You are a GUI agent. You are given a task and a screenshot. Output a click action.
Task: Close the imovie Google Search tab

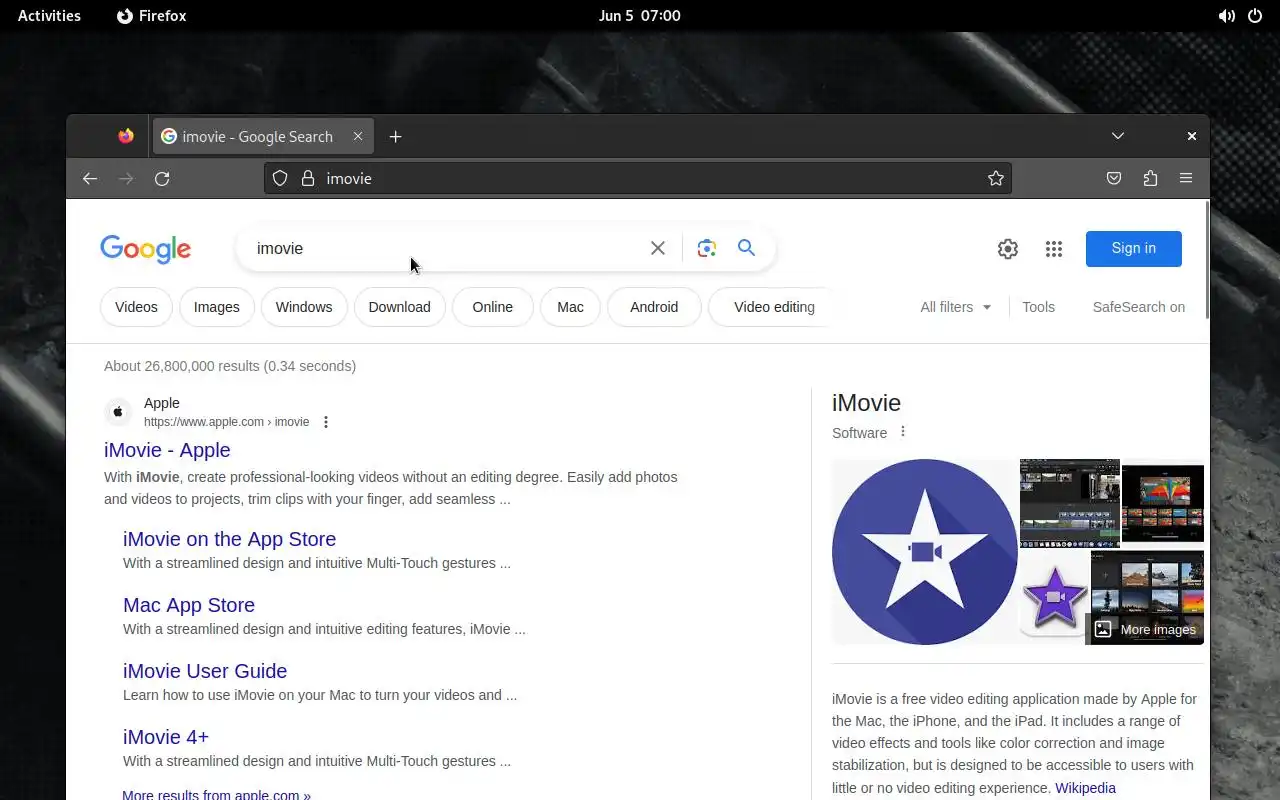click(357, 136)
